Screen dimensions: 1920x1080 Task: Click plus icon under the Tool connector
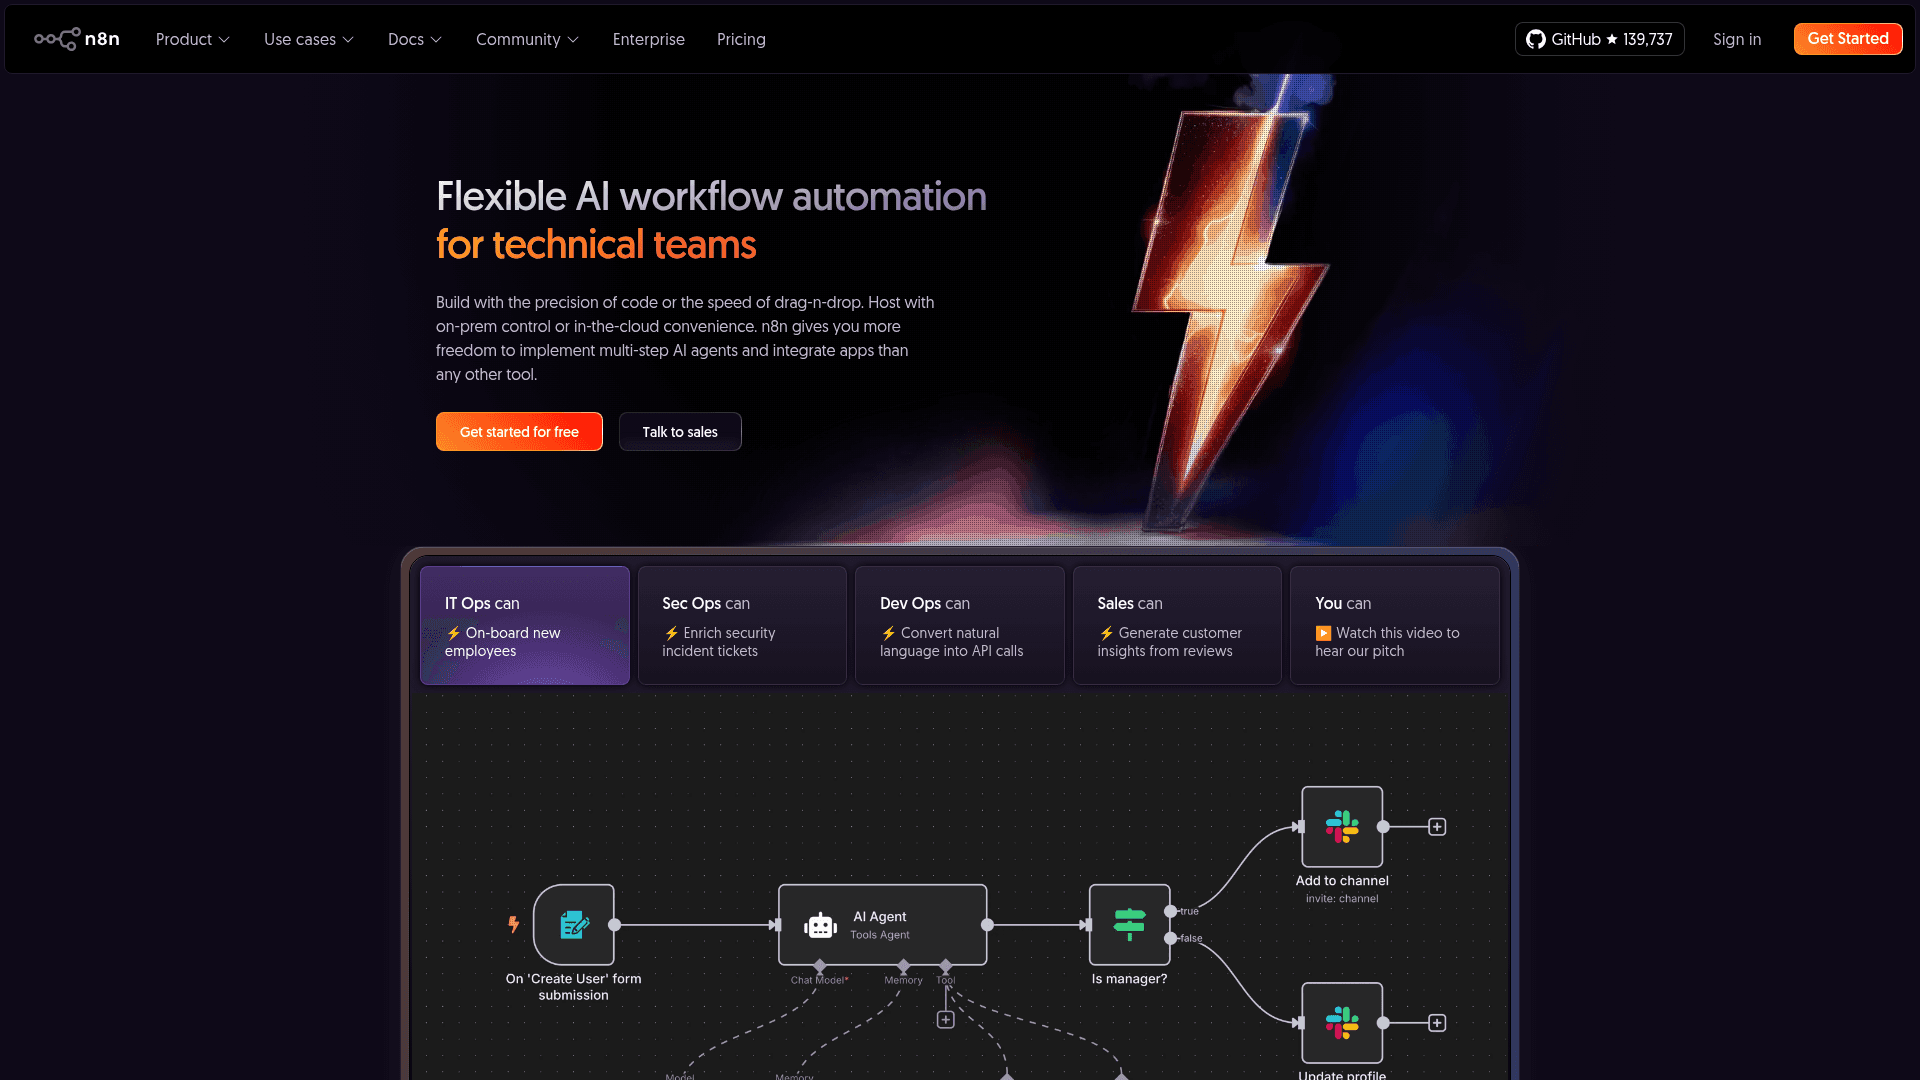point(945,1020)
